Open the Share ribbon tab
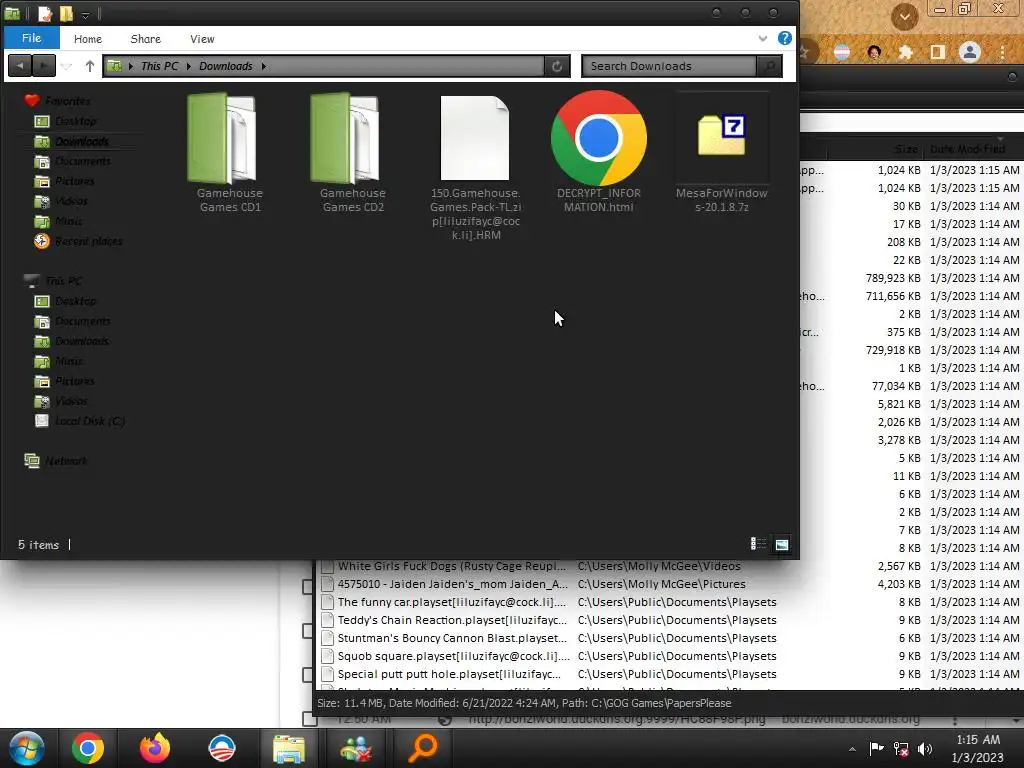The width and height of the screenshot is (1024, 768). [x=146, y=39]
